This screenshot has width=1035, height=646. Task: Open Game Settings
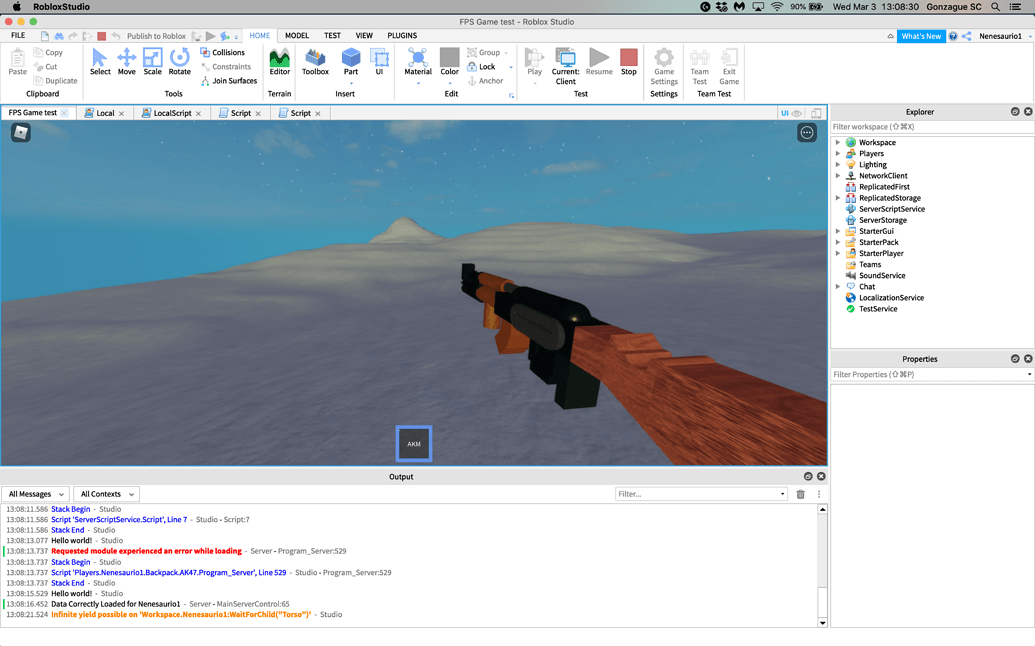pyautogui.click(x=664, y=66)
